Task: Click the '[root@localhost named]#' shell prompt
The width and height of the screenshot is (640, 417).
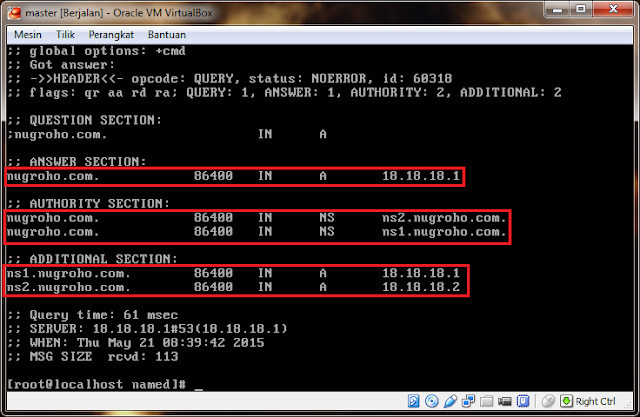Action: tap(97, 384)
